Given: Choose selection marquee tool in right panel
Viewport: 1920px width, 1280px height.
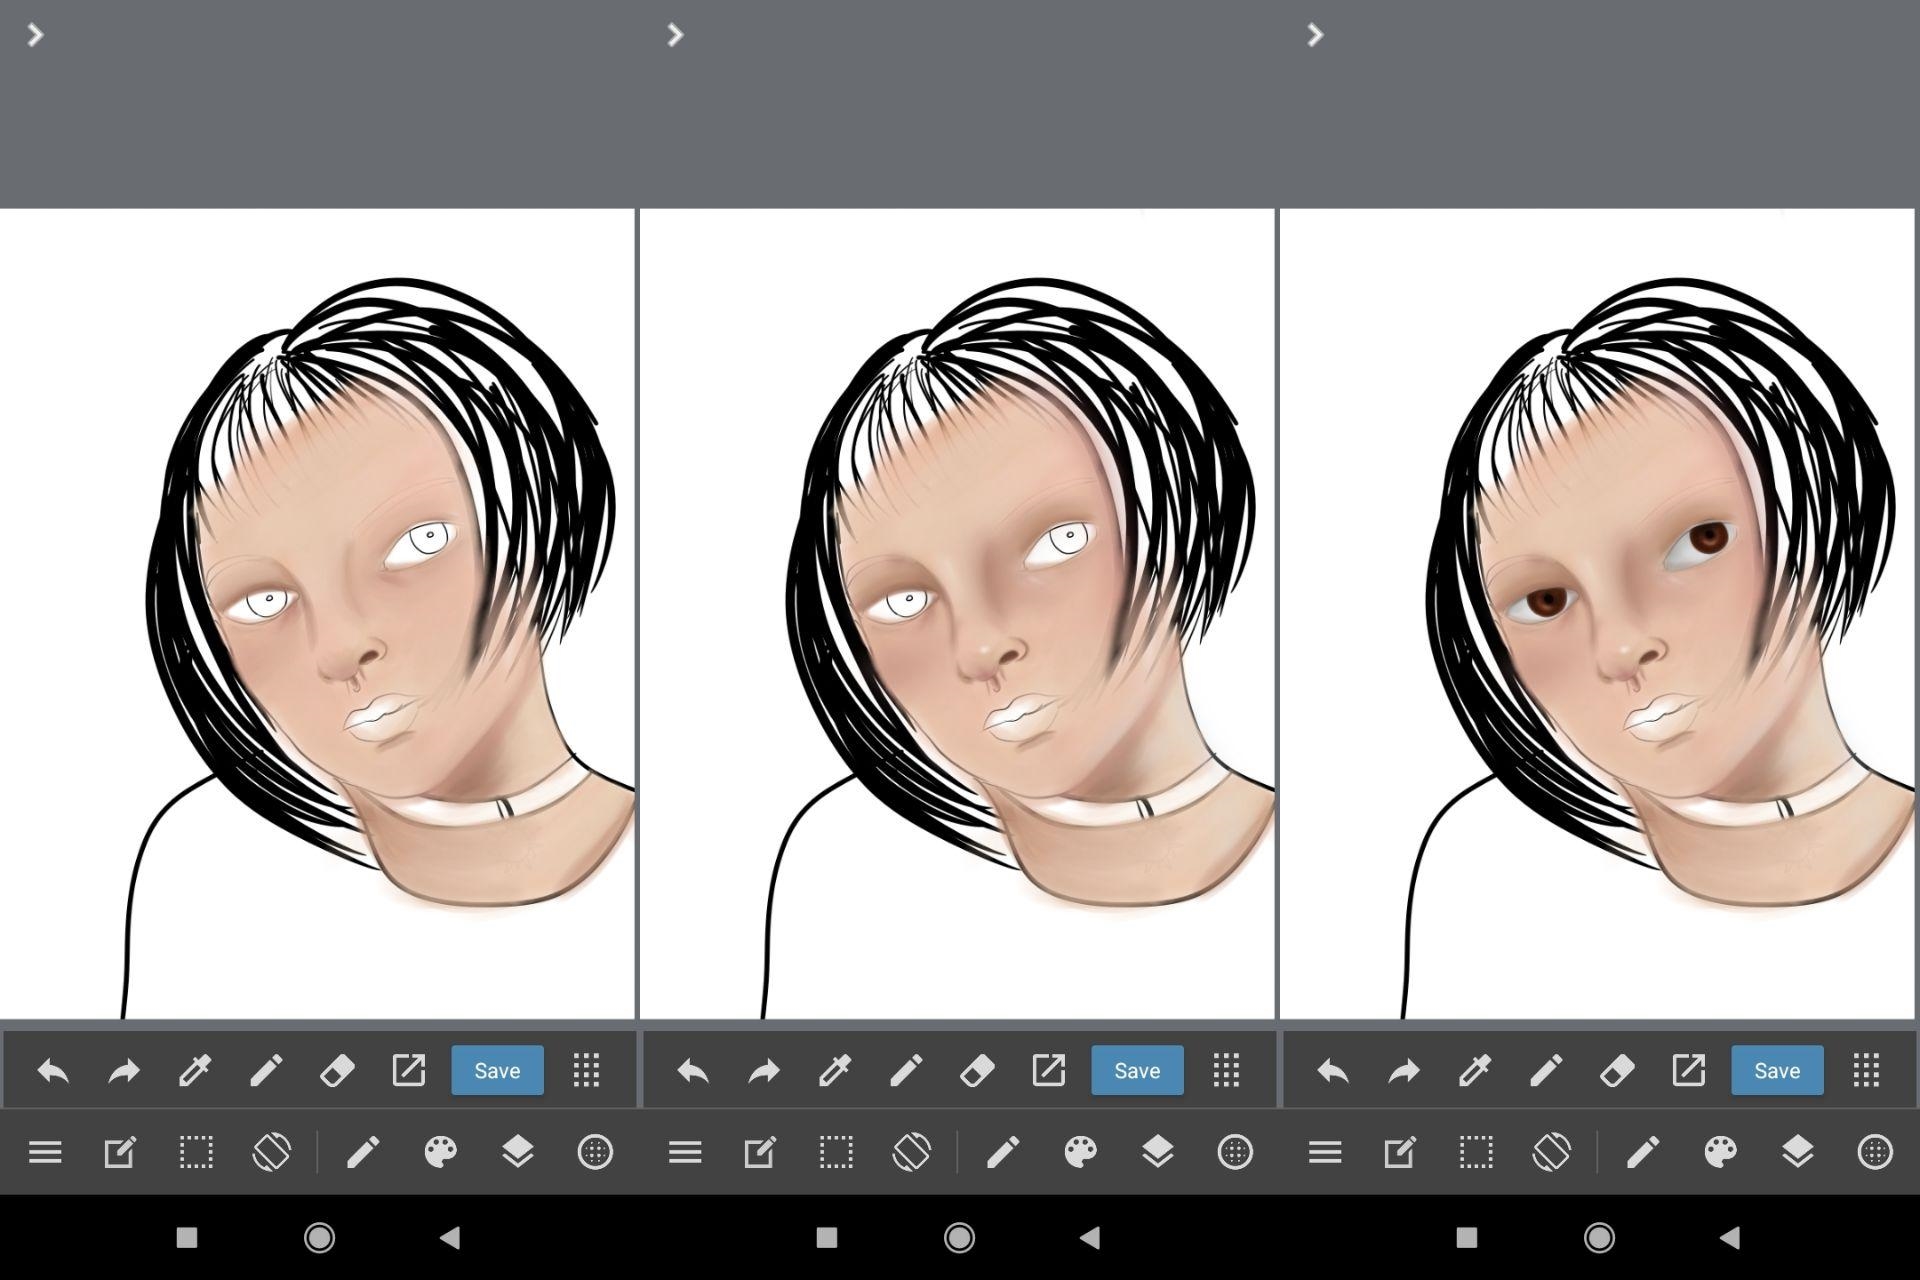Looking at the screenshot, I should click(1476, 1152).
